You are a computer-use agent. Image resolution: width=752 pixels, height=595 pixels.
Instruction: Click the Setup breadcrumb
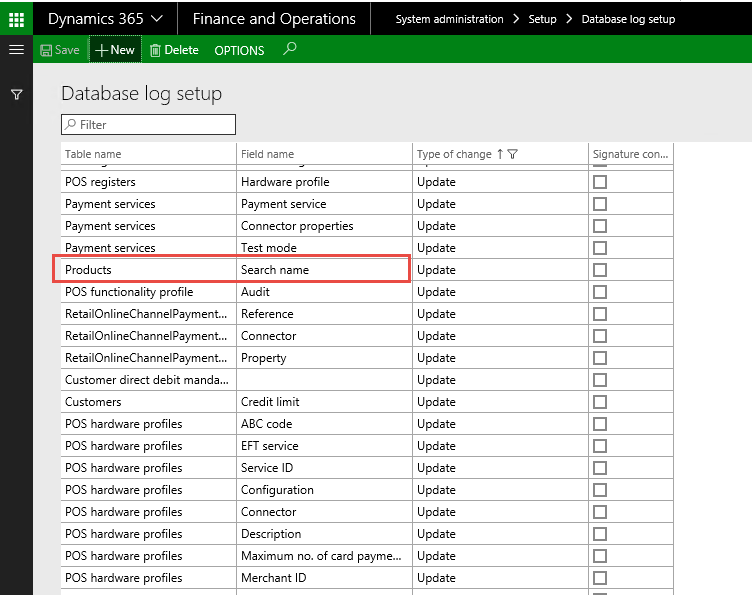(x=542, y=19)
